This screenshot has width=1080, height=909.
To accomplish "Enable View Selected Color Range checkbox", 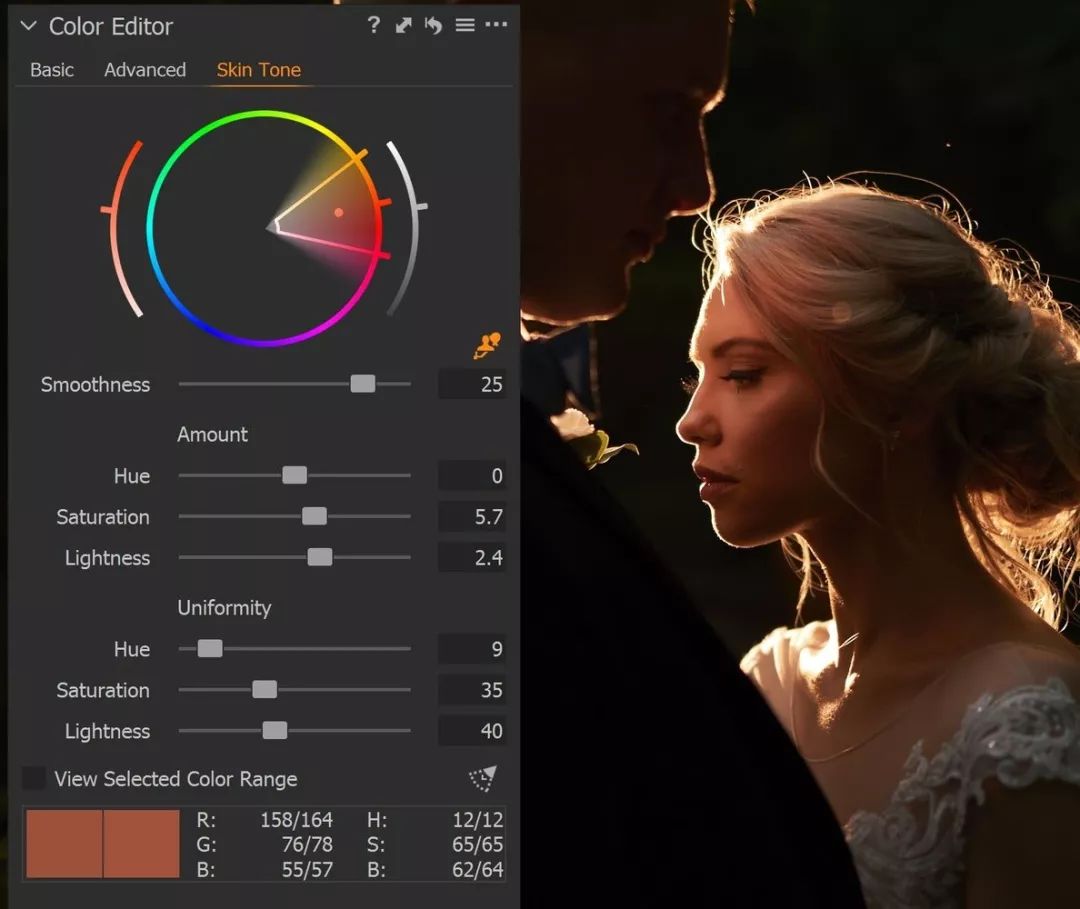I will [34, 778].
